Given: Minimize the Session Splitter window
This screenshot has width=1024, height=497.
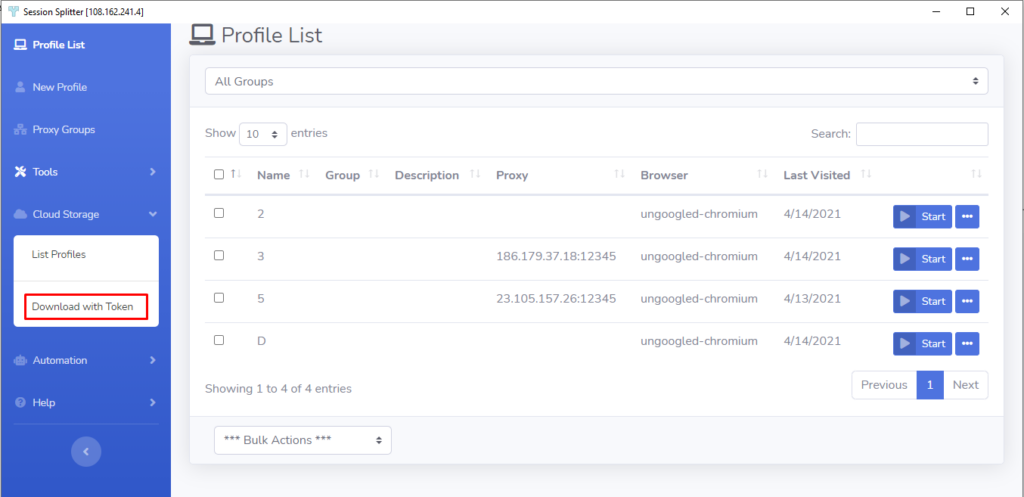Looking at the screenshot, I should coord(936,11).
